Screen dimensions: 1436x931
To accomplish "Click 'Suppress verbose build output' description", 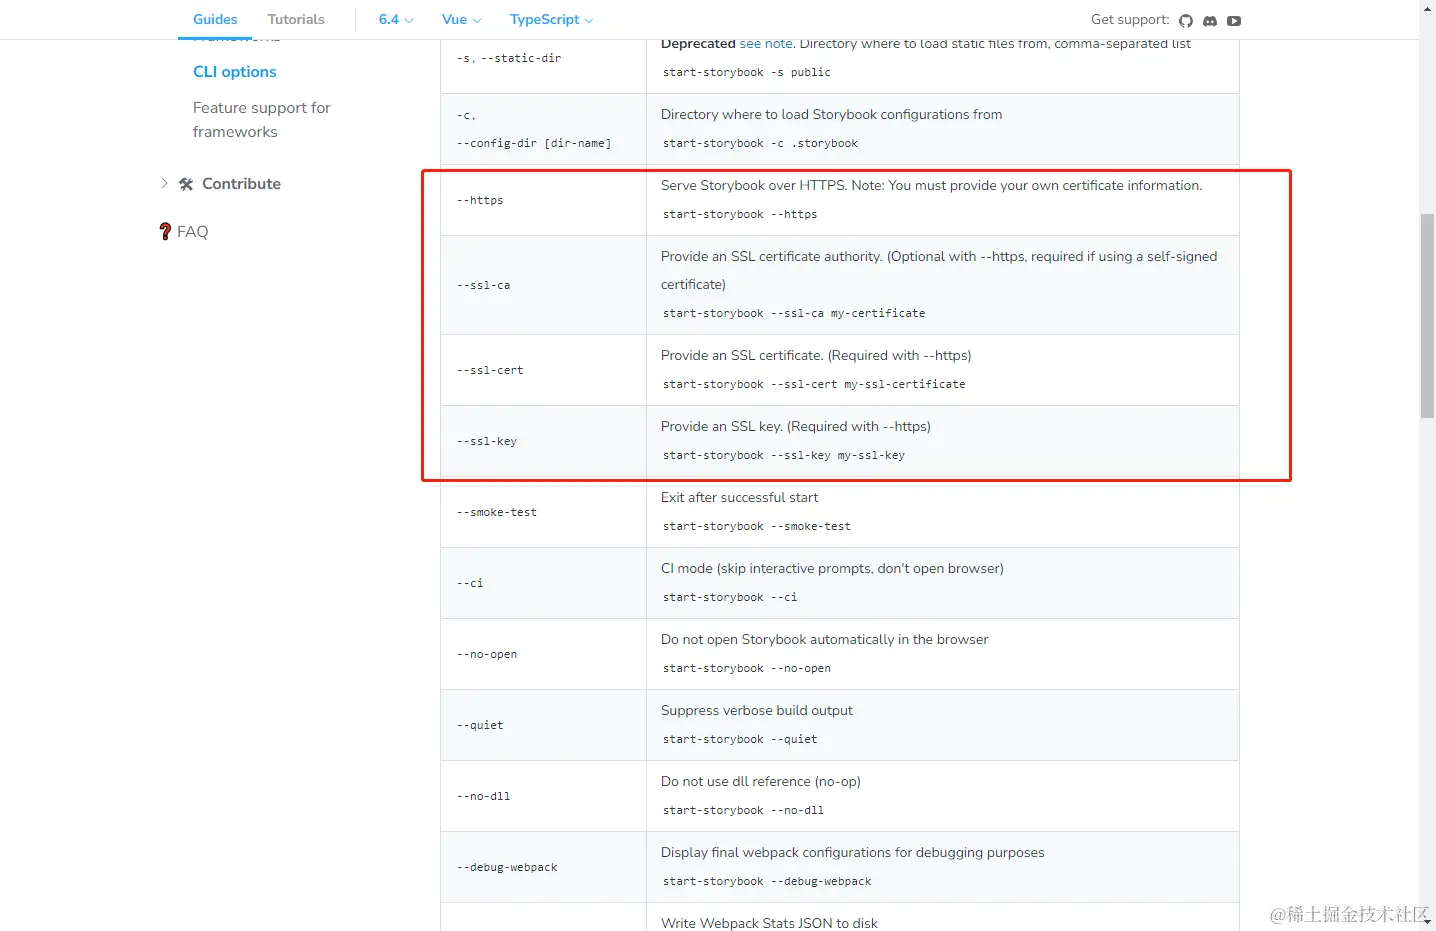I will [757, 711].
